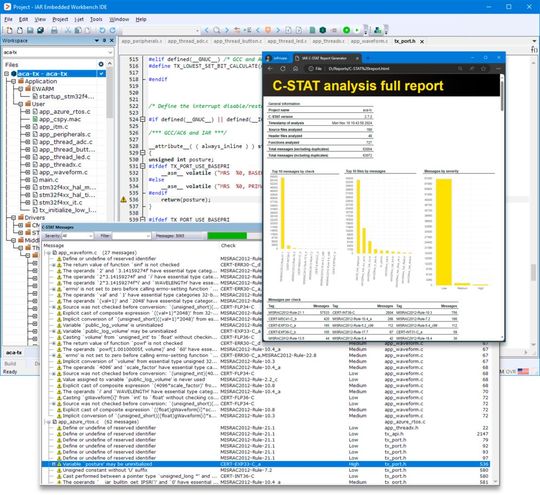Screen dimensions: 540x495
Task: Click the Severity label button
Action: coord(52,236)
